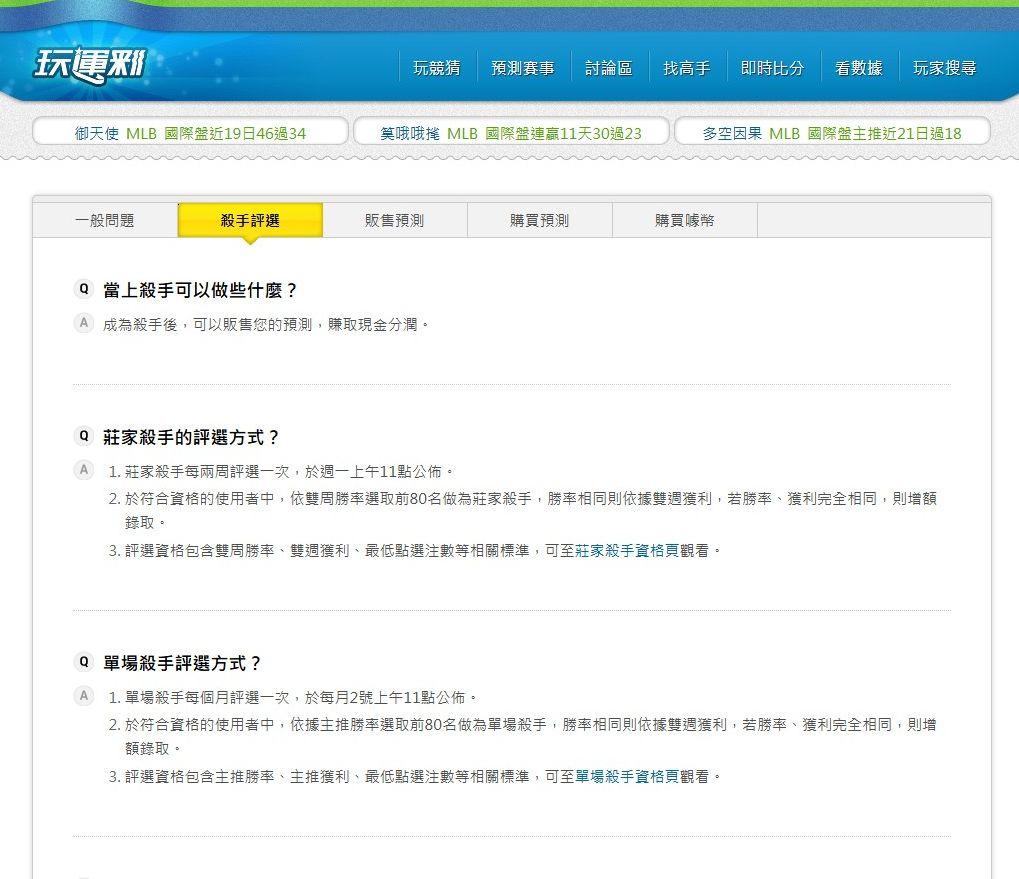This screenshot has height=879, width=1019.
Task: Open 玩家搜尋 player search
Action: [x=945, y=68]
